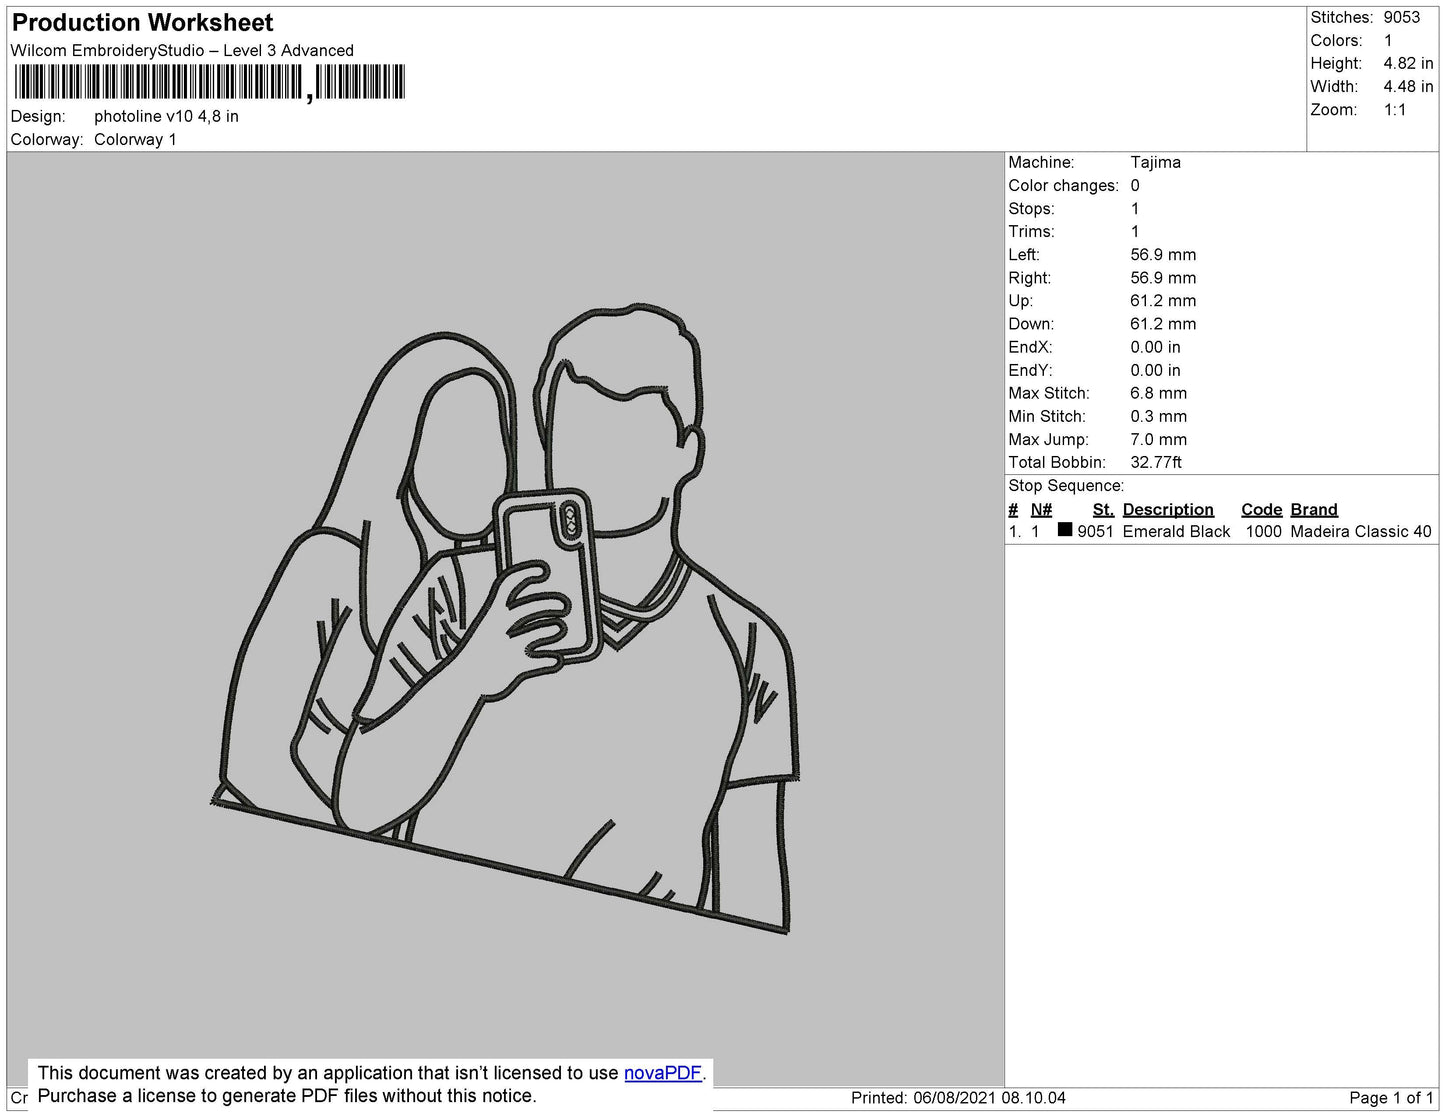Click the EndY value '0.00 in'
The height and width of the screenshot is (1117, 1445).
coord(1155,370)
